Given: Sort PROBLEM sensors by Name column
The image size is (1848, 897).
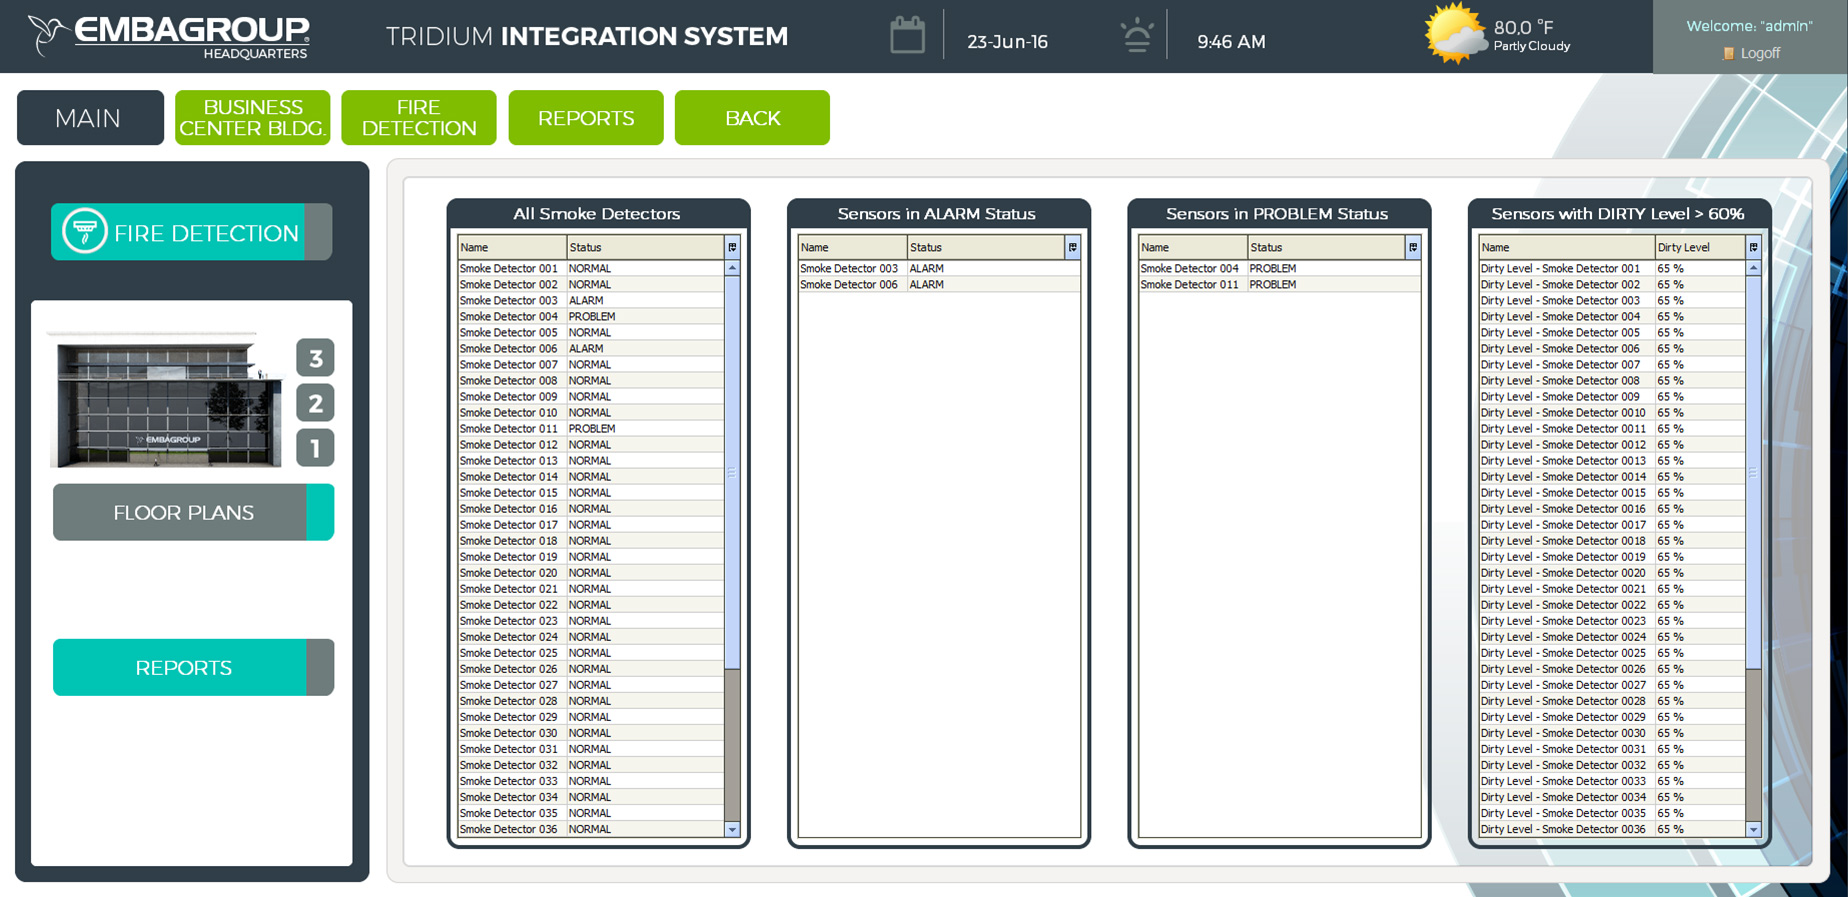Looking at the screenshot, I should click(x=1192, y=247).
